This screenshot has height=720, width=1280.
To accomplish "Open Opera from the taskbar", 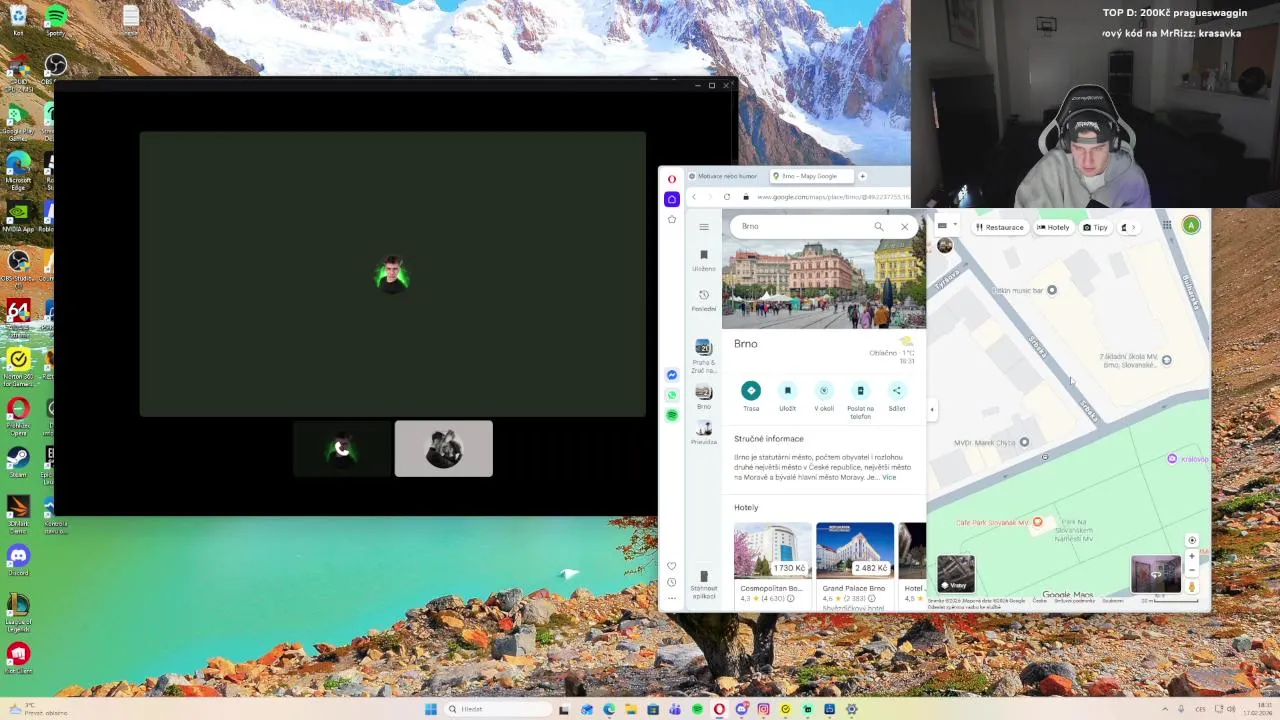I will point(719,709).
